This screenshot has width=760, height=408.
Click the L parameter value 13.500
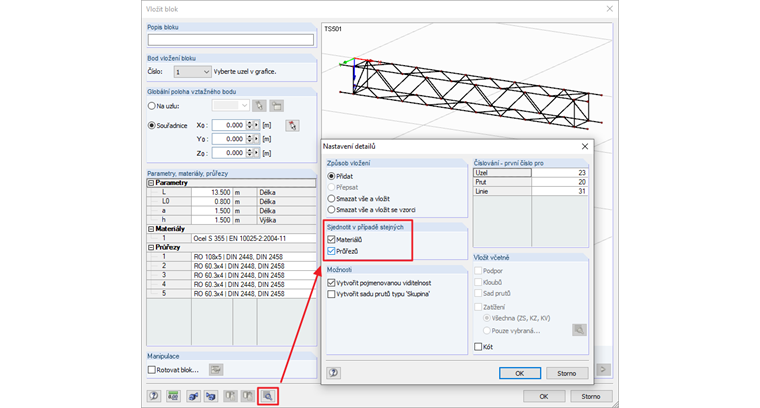212,192
